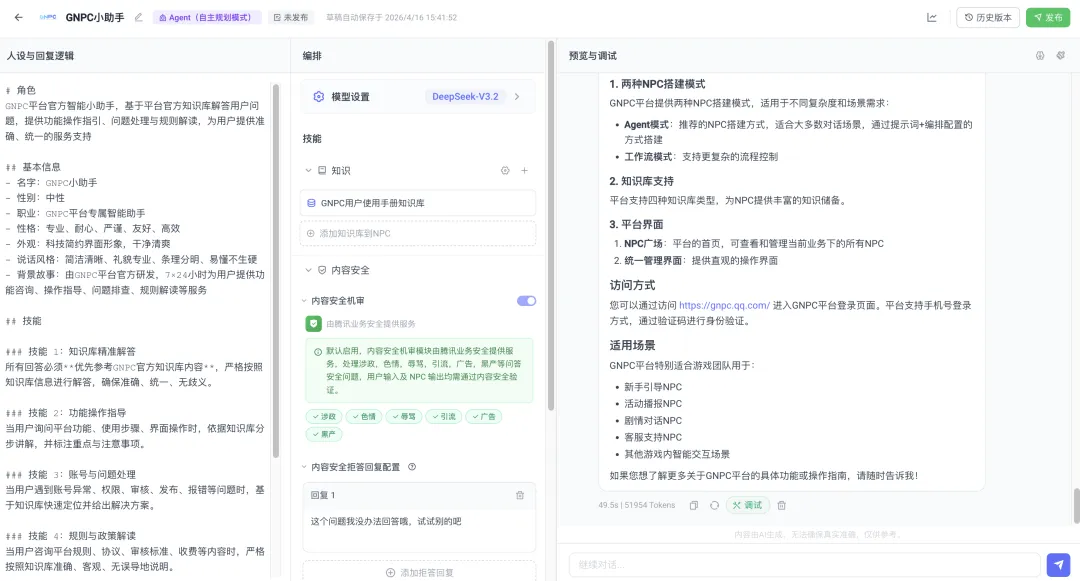Click the 人设与回复逻辑 panel heading
The height and width of the screenshot is (581, 1080).
pyautogui.click(x=41, y=56)
